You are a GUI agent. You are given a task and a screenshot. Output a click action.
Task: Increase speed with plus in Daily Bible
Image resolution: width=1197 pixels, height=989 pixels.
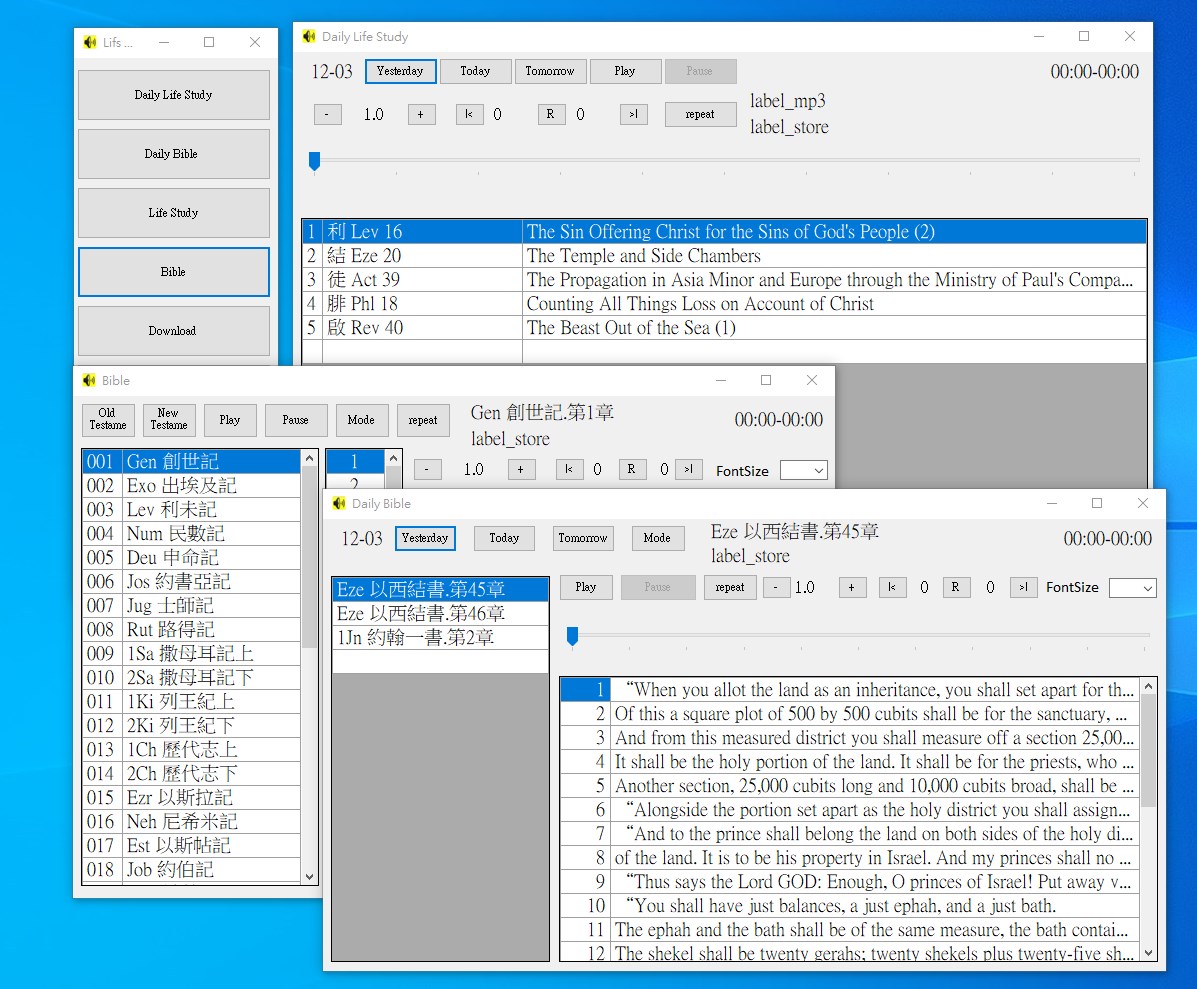(x=852, y=587)
